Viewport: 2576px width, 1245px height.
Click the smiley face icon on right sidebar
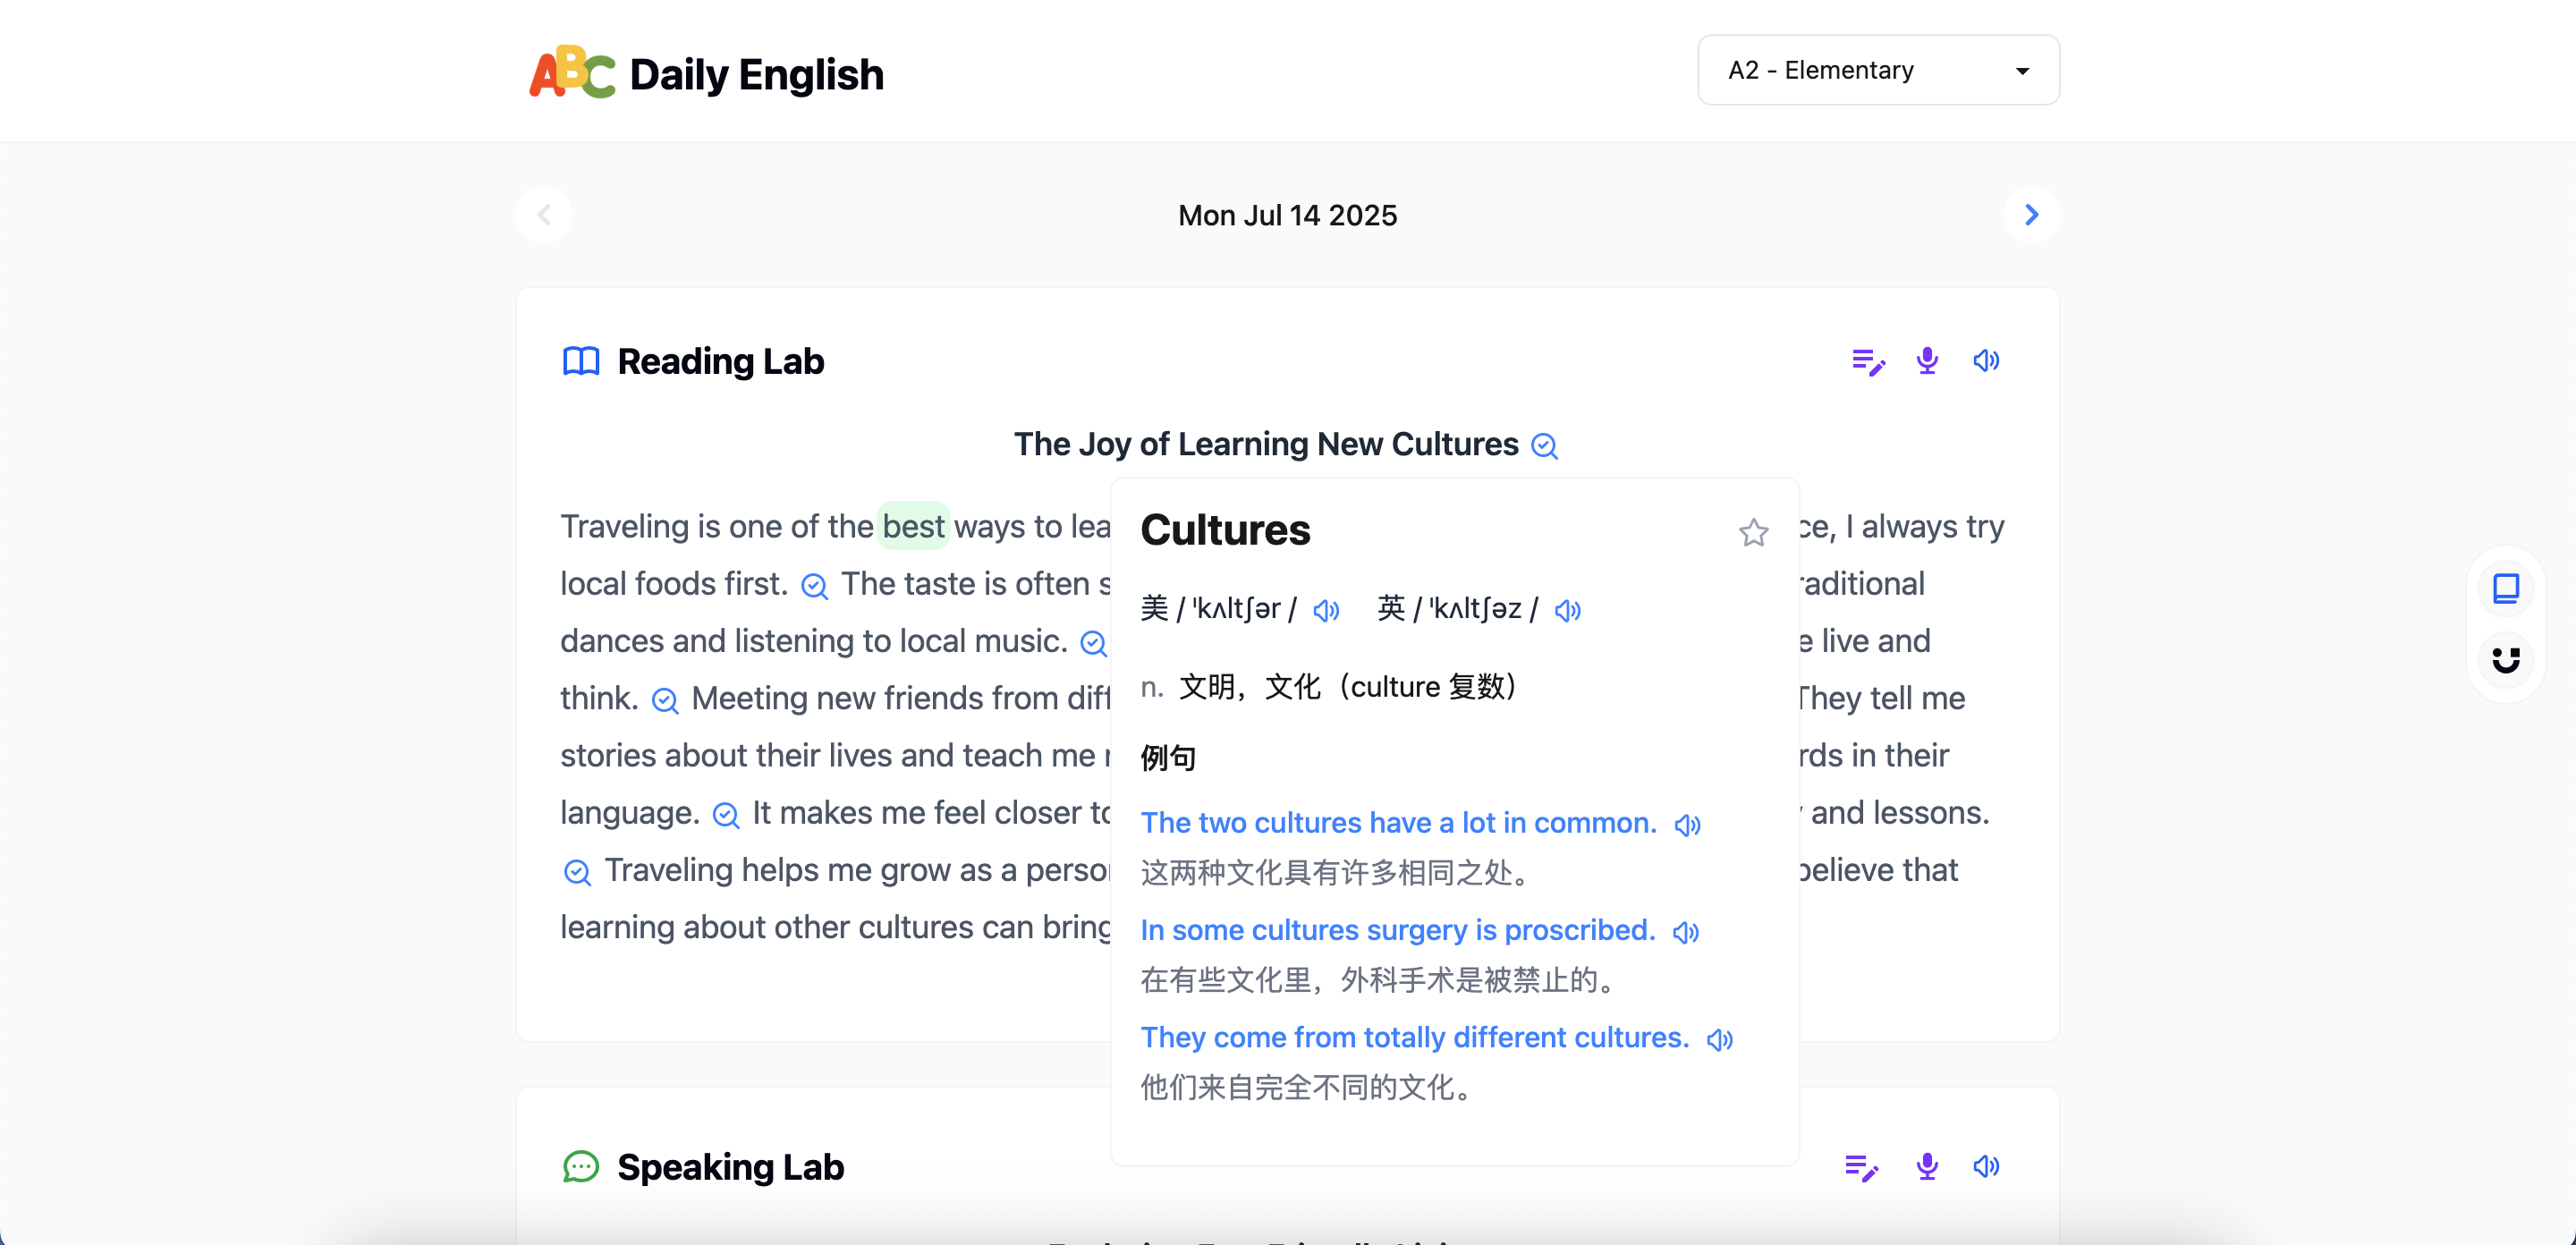(2505, 659)
